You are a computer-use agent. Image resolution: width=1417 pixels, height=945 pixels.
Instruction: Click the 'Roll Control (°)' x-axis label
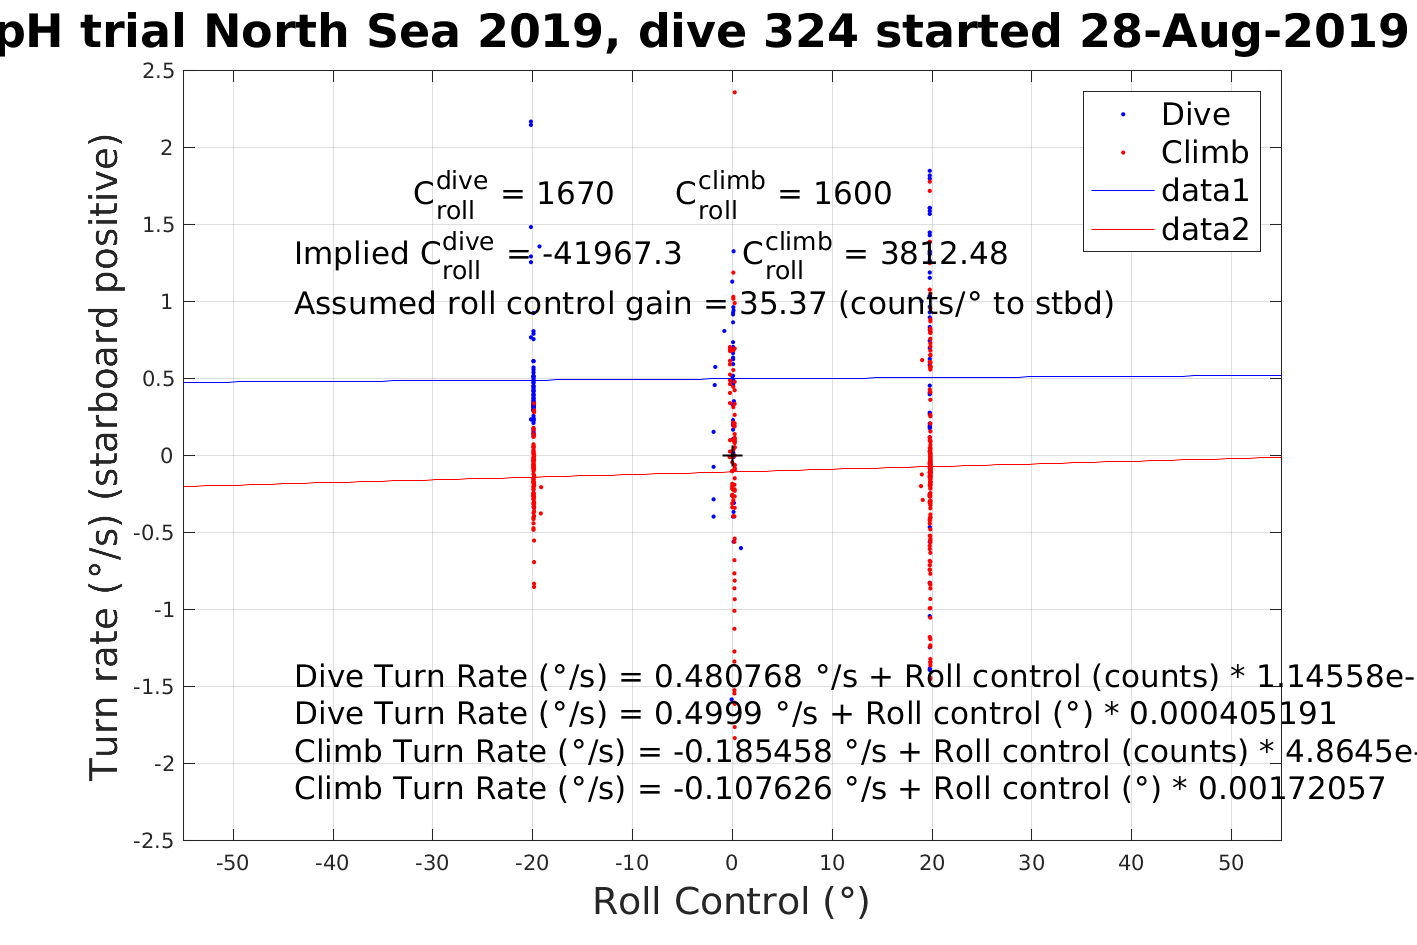[731, 902]
